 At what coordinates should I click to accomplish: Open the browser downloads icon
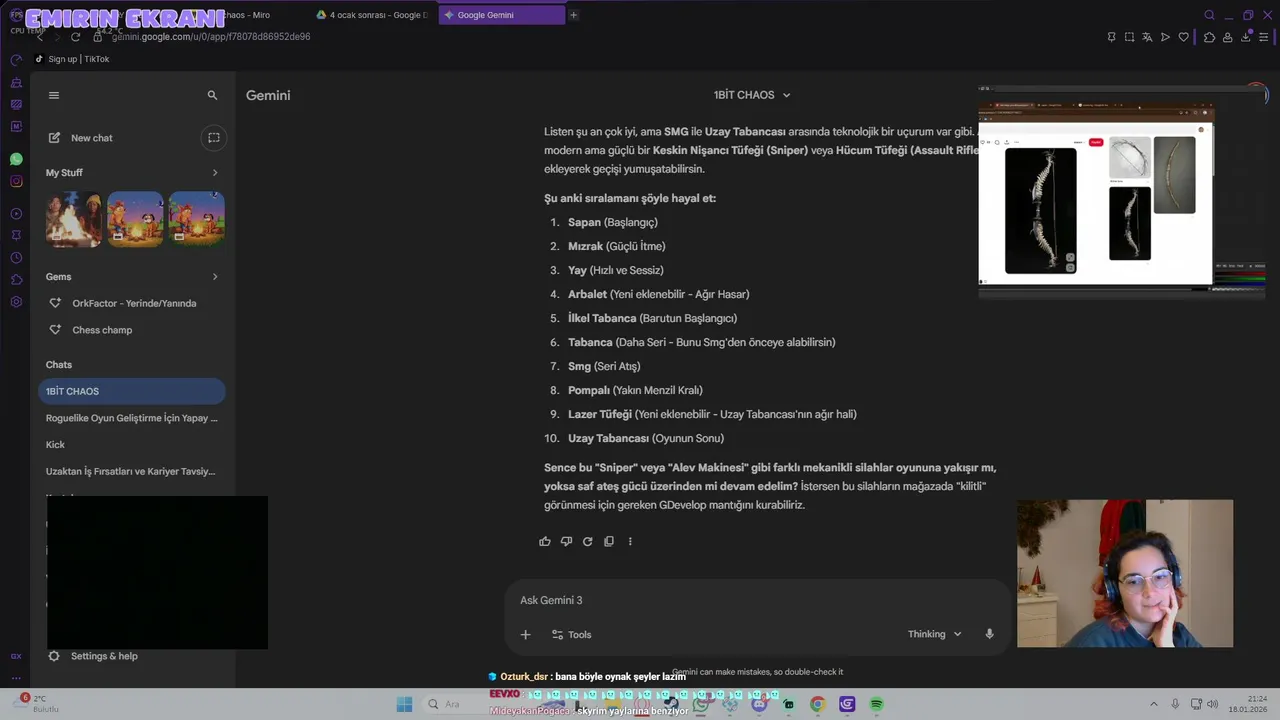coord(1246,37)
